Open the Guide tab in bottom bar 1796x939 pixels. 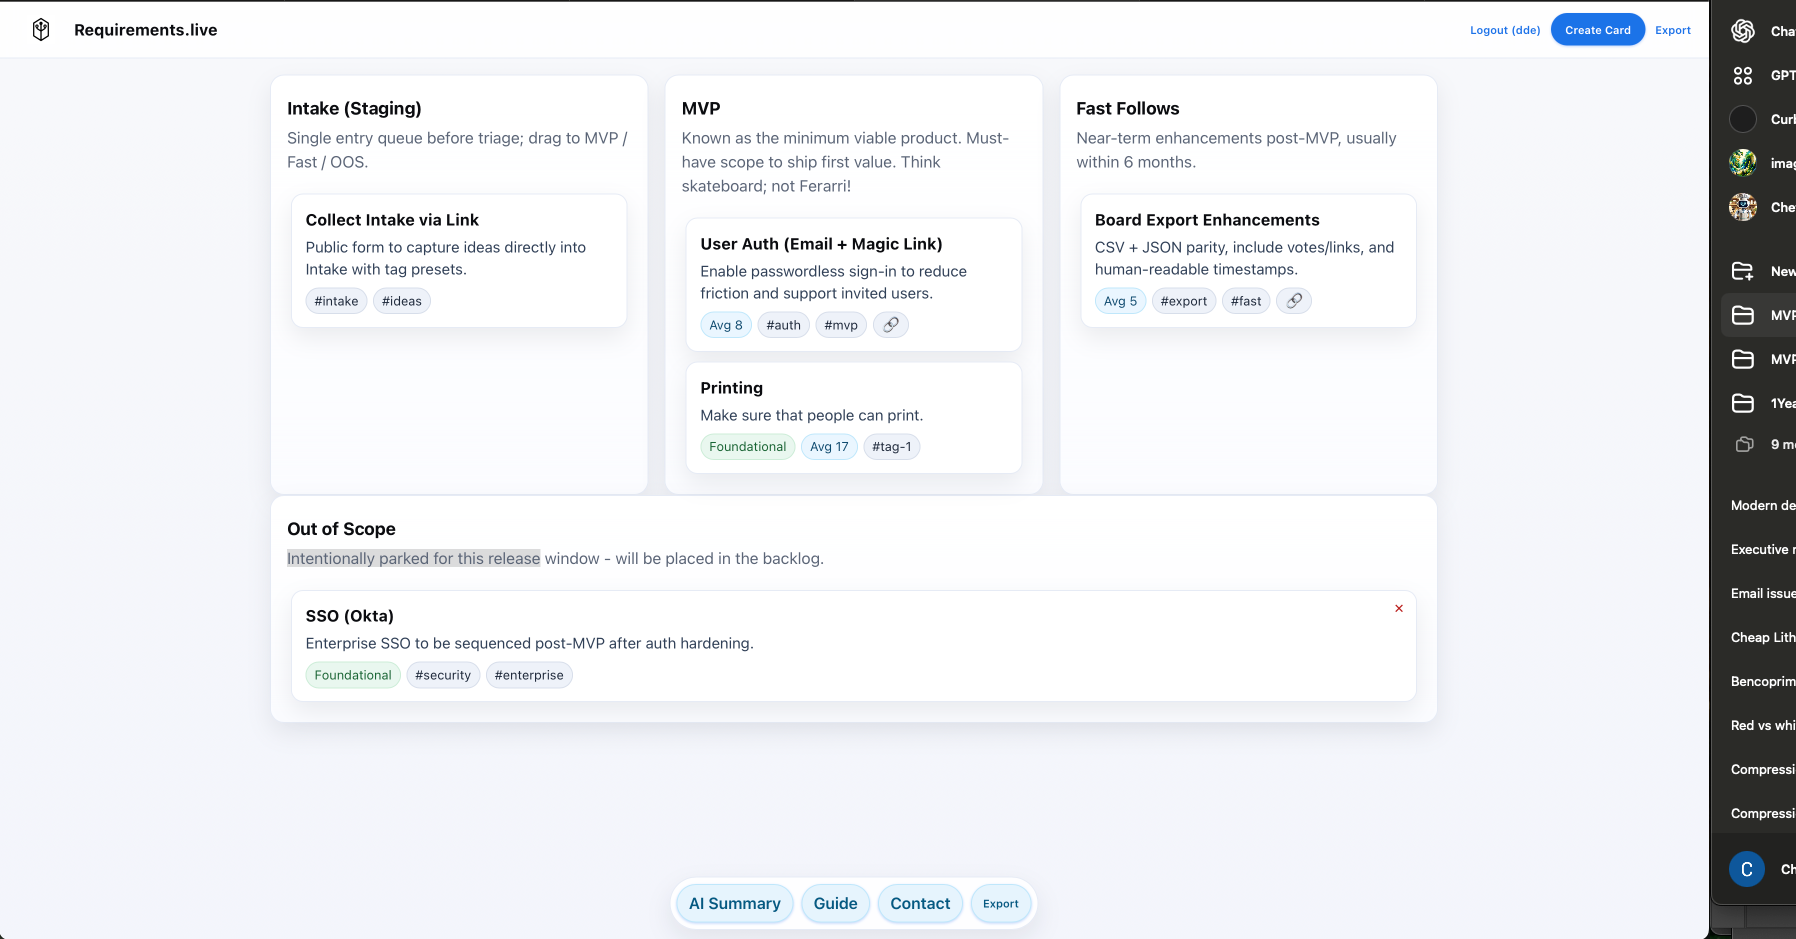[x=835, y=904]
